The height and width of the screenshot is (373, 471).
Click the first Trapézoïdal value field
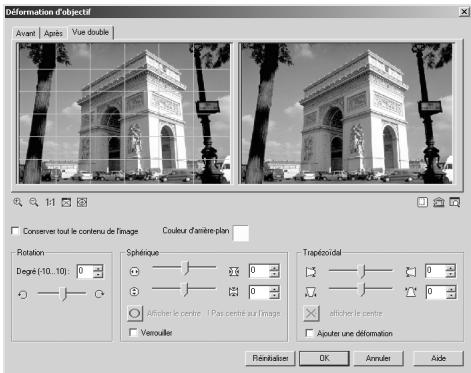435,271
